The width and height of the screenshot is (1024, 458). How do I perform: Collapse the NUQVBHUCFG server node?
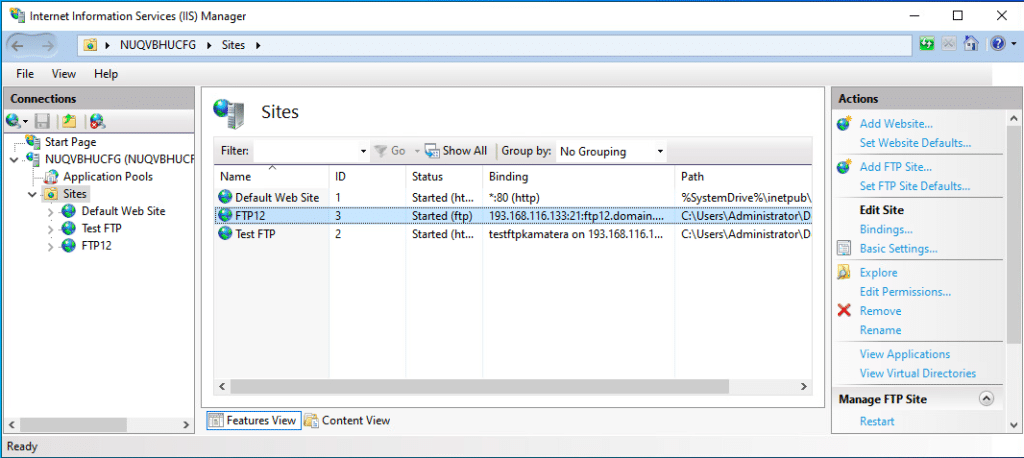click(15, 159)
